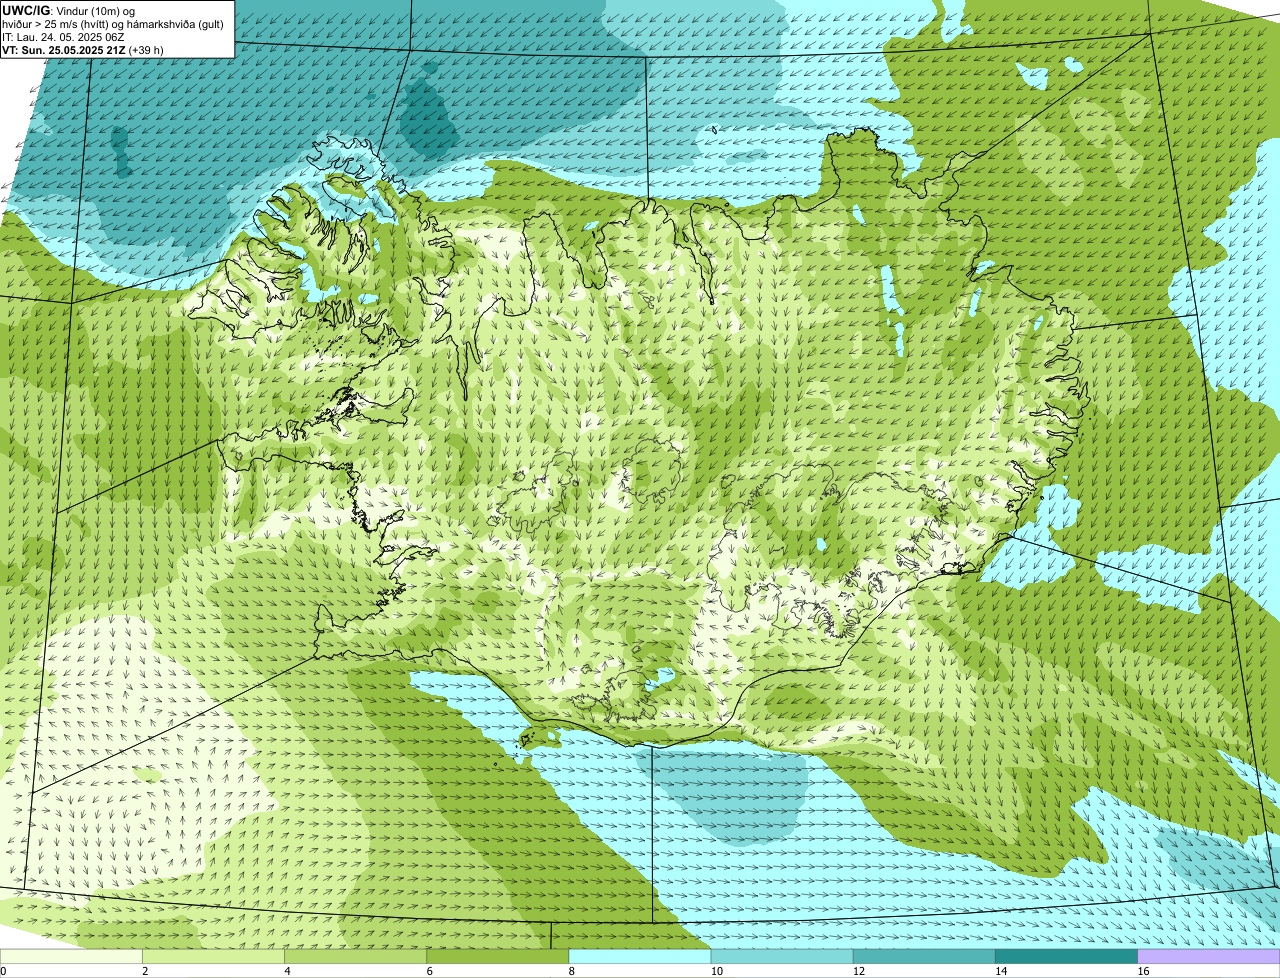Click the legend tick label "12"

point(858,971)
